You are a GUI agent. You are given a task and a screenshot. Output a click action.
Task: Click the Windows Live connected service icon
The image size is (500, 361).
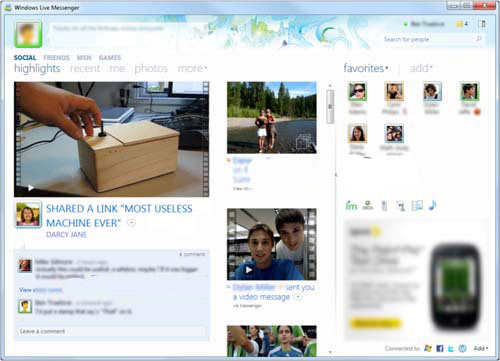(x=428, y=348)
